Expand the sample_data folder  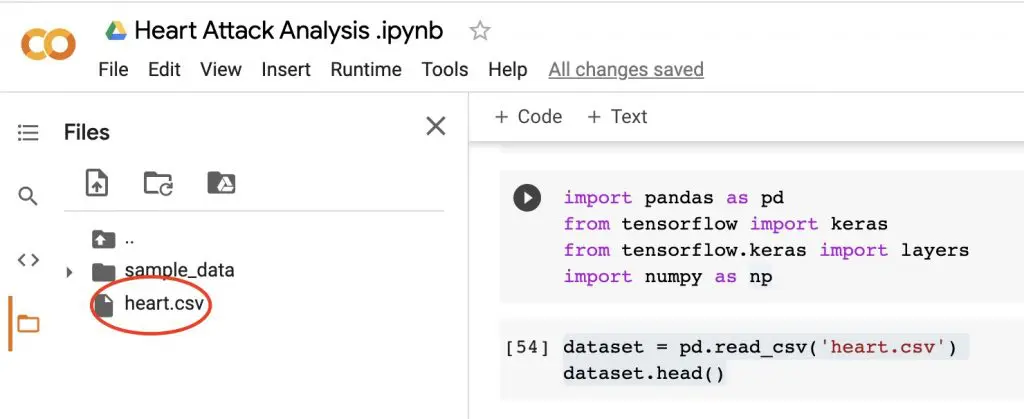point(69,272)
